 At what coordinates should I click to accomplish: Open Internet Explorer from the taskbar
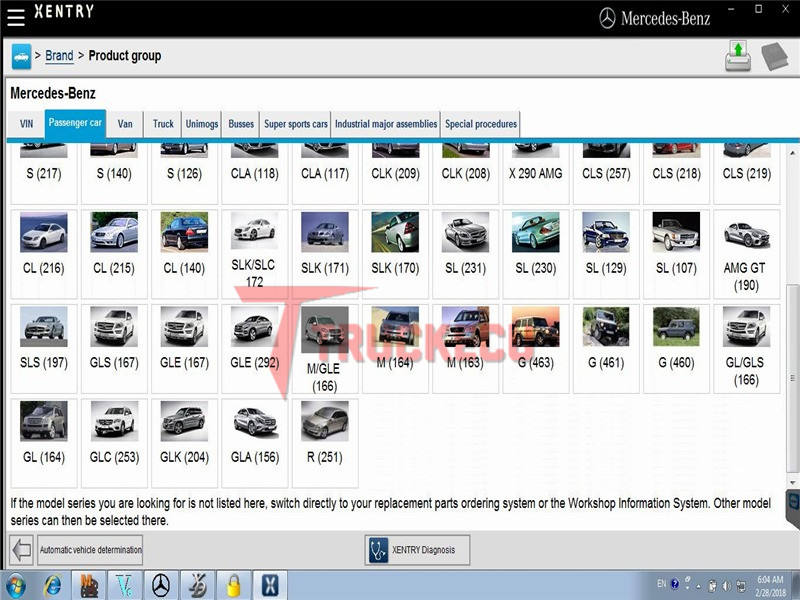[53, 584]
